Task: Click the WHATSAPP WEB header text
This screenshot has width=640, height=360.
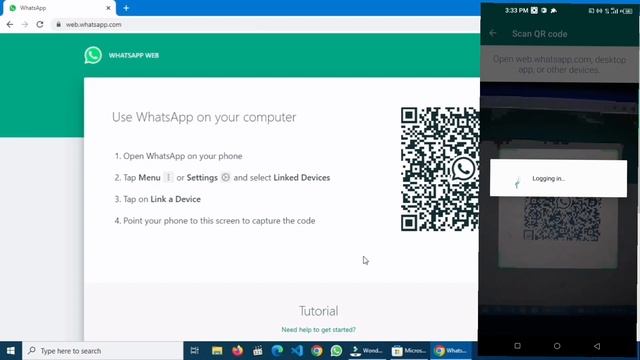Action: tap(133, 56)
